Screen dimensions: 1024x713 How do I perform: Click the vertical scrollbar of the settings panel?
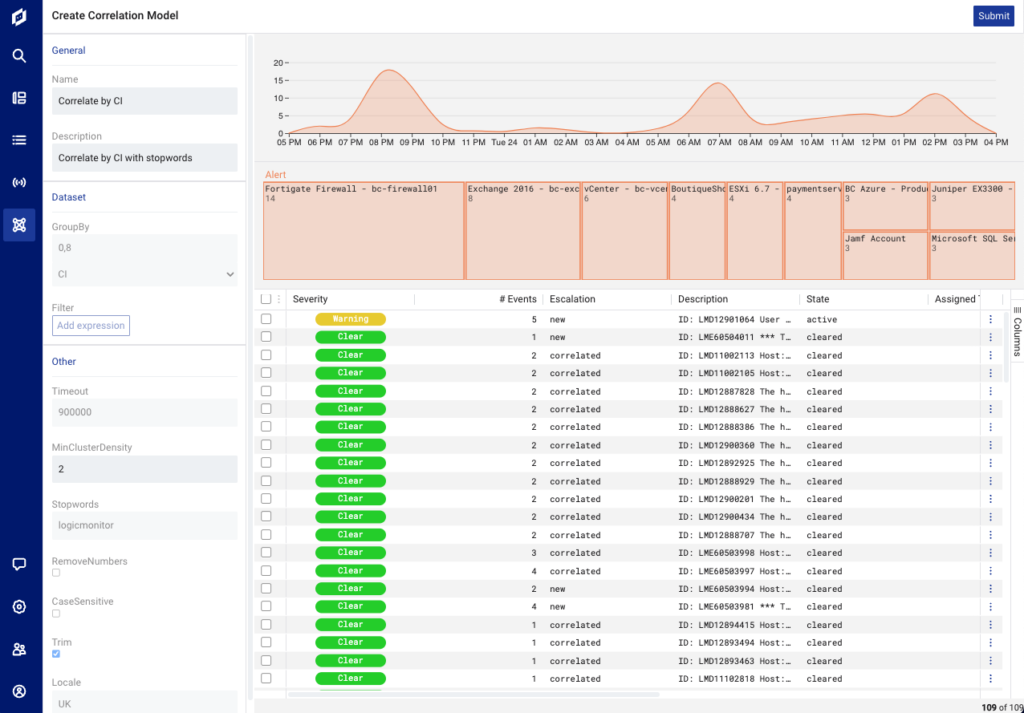tap(250, 366)
